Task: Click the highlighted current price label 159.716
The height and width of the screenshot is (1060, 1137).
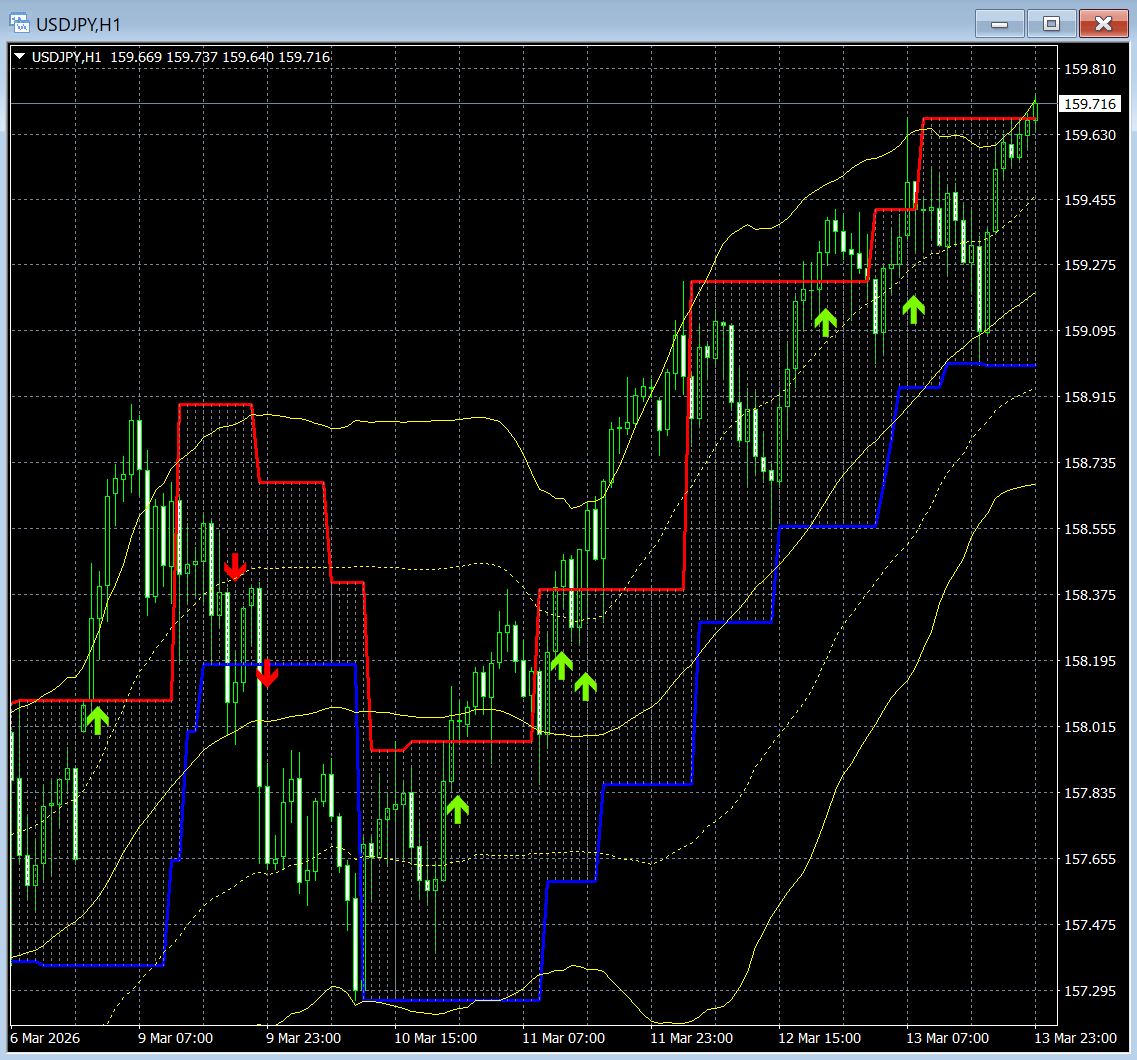Action: pyautogui.click(x=1090, y=104)
